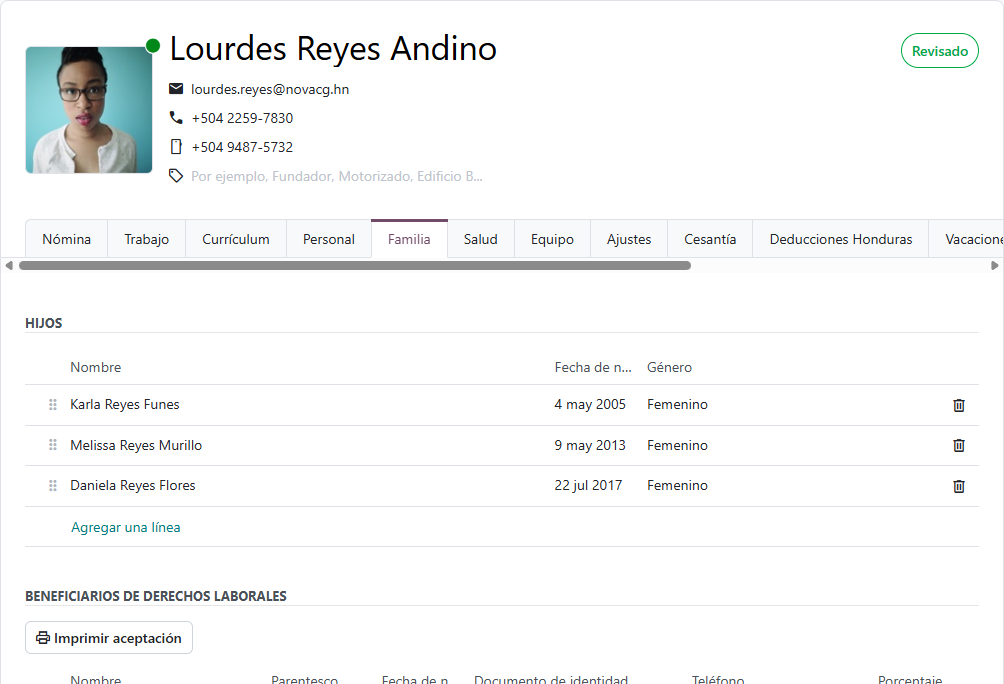Viewport: 1004px width, 684px height.
Task: Select the name Melissa Reyes Murillo
Action: [136, 445]
